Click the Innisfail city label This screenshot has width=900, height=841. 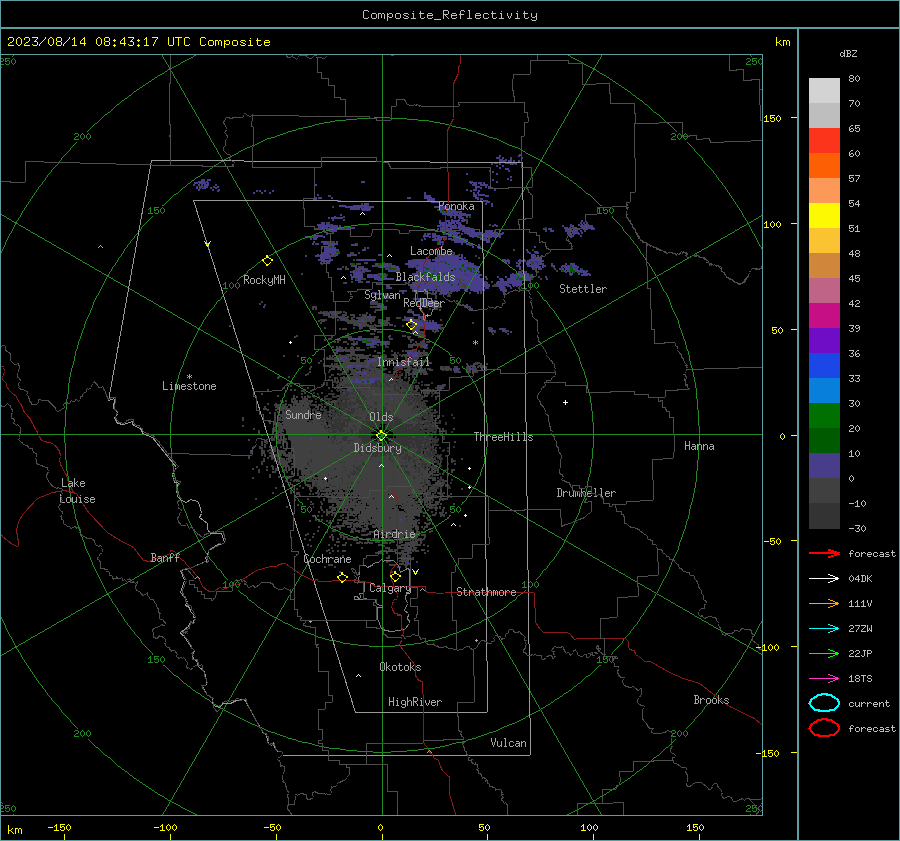[x=404, y=362]
